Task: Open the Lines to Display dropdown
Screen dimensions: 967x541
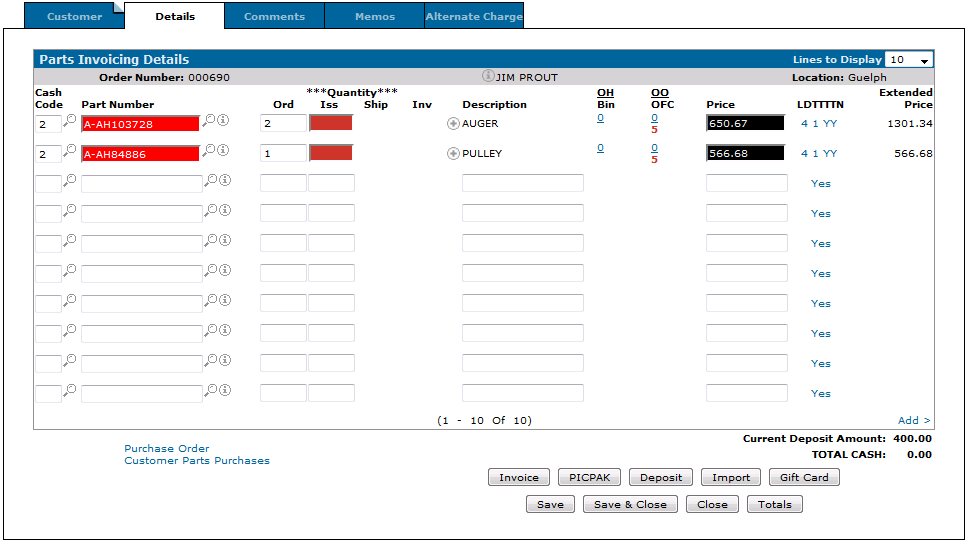Action: click(x=909, y=60)
